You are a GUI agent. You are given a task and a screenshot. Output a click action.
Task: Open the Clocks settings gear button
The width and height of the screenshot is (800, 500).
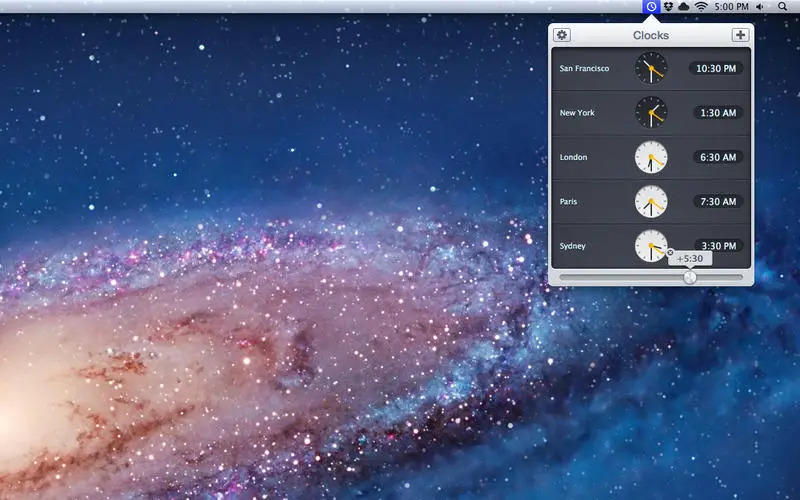562,35
